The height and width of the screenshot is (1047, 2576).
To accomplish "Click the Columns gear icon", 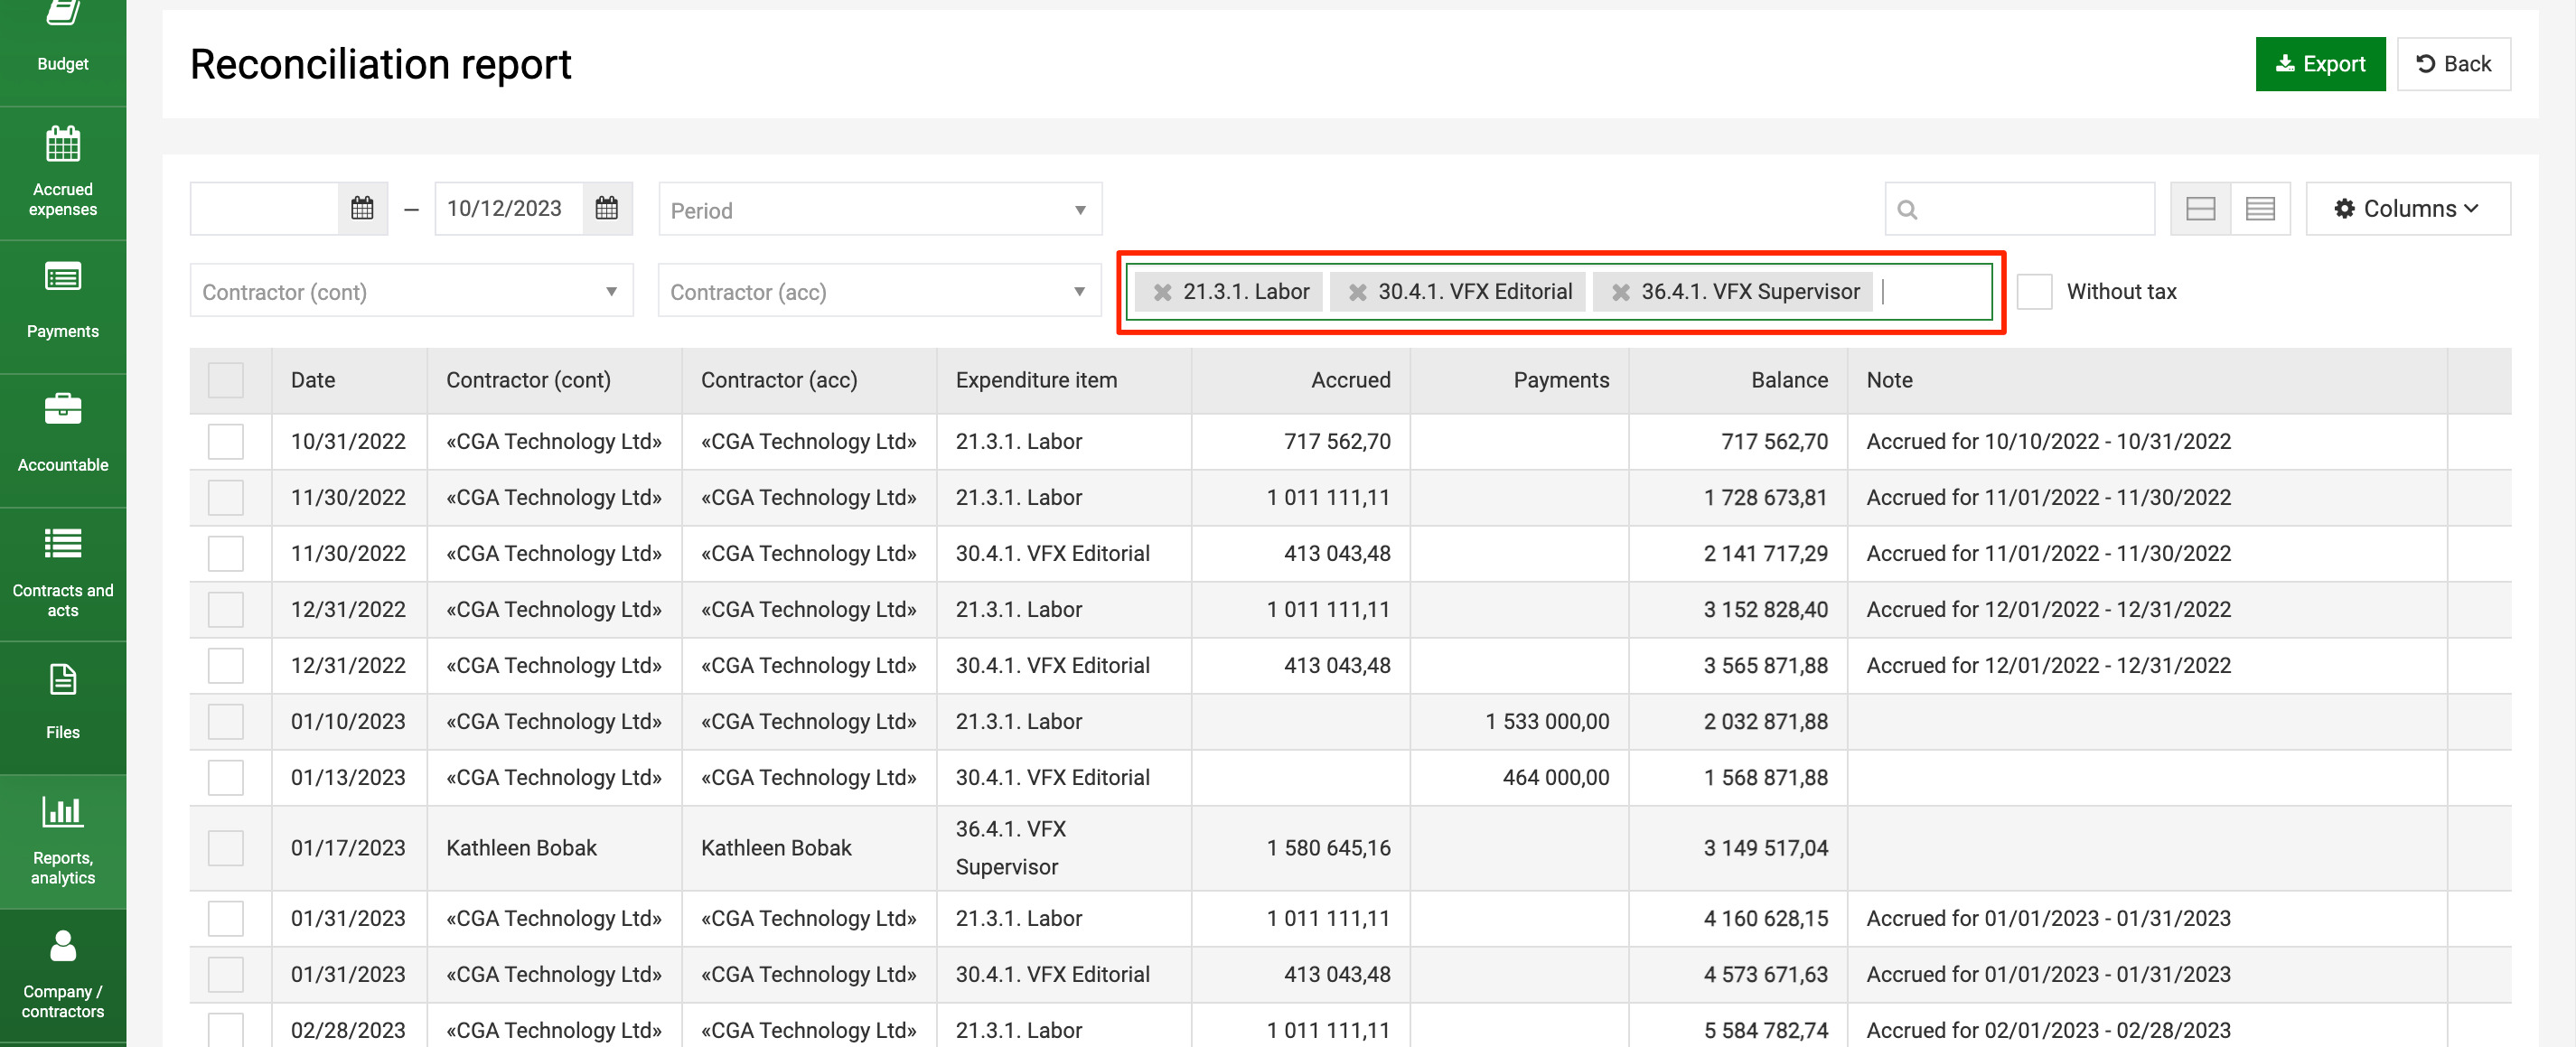I will coord(2344,208).
